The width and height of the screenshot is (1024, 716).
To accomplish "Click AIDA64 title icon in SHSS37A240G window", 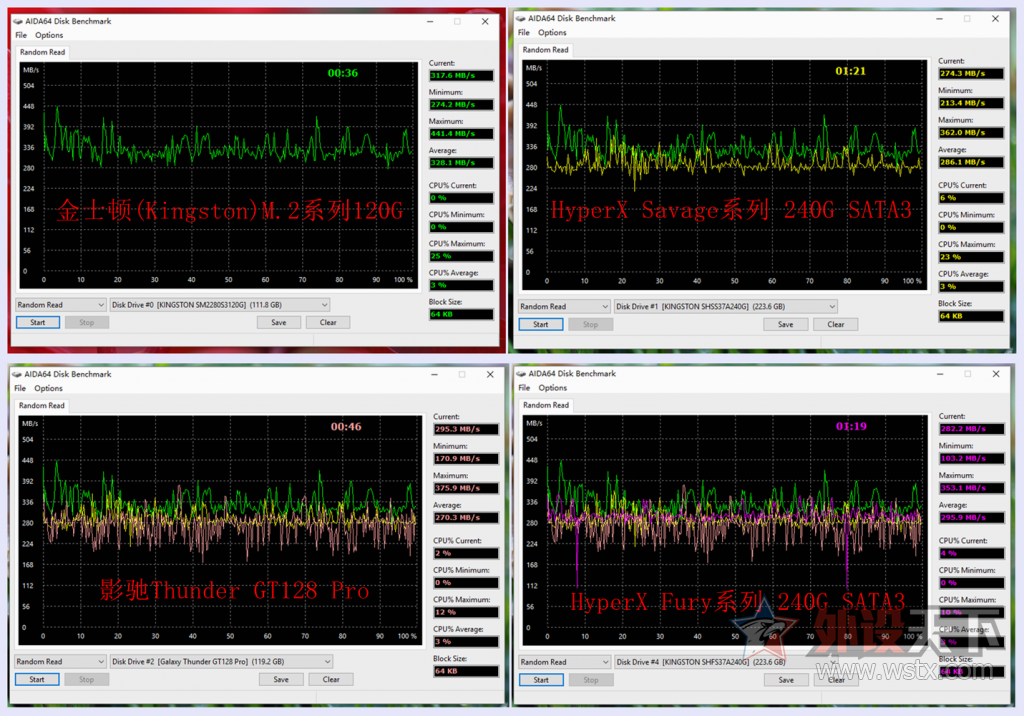I will click(x=520, y=19).
